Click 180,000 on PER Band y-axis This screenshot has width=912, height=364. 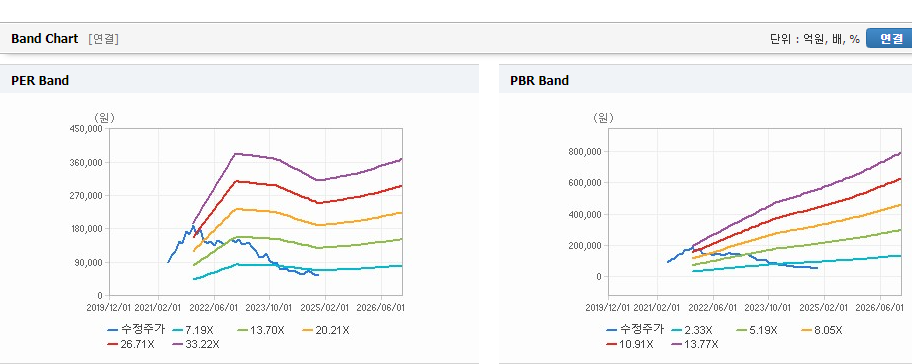coord(86,229)
